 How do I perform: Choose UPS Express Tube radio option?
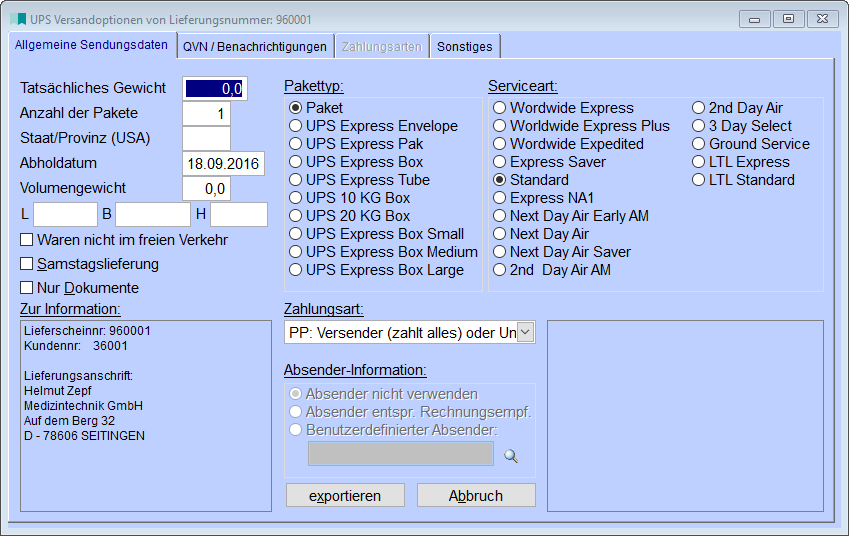point(296,180)
